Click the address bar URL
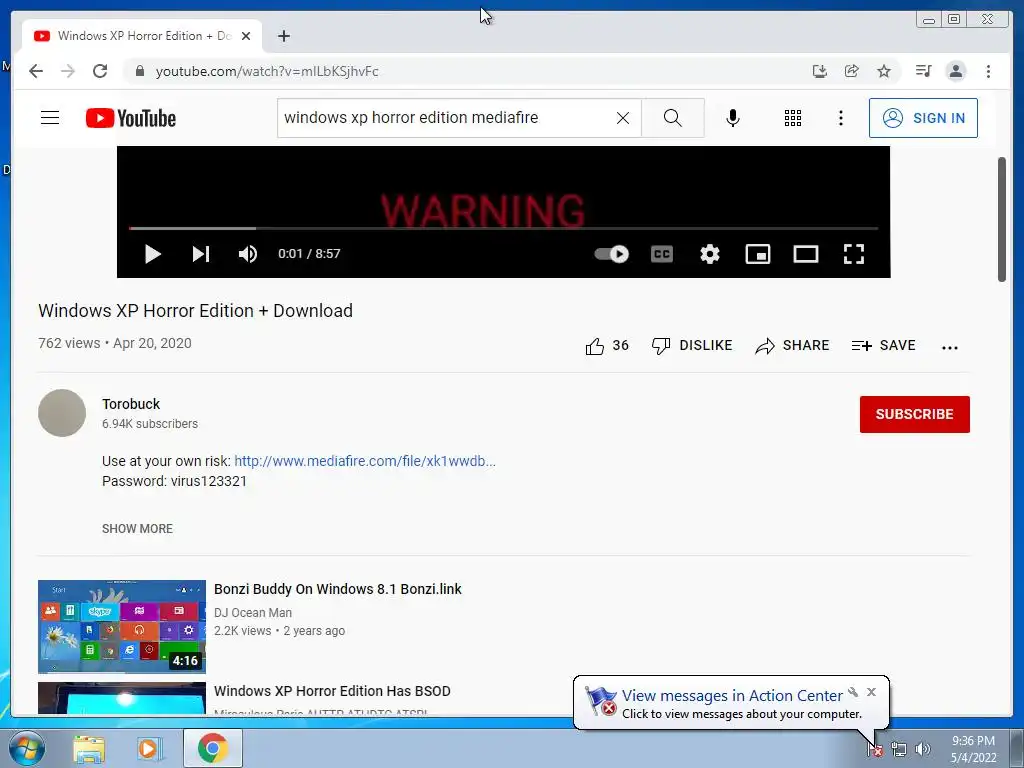Image resolution: width=1024 pixels, height=768 pixels. click(x=266, y=71)
